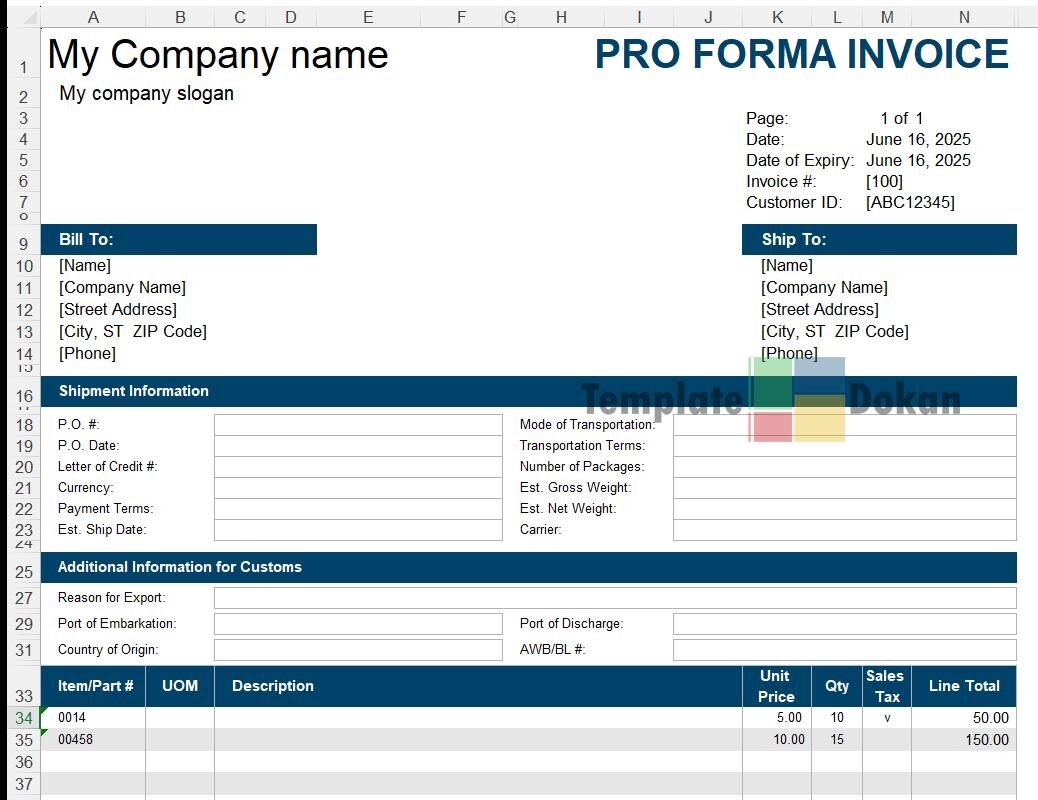This screenshot has width=1038, height=800.
Task: Select column A header
Action: (x=93, y=17)
